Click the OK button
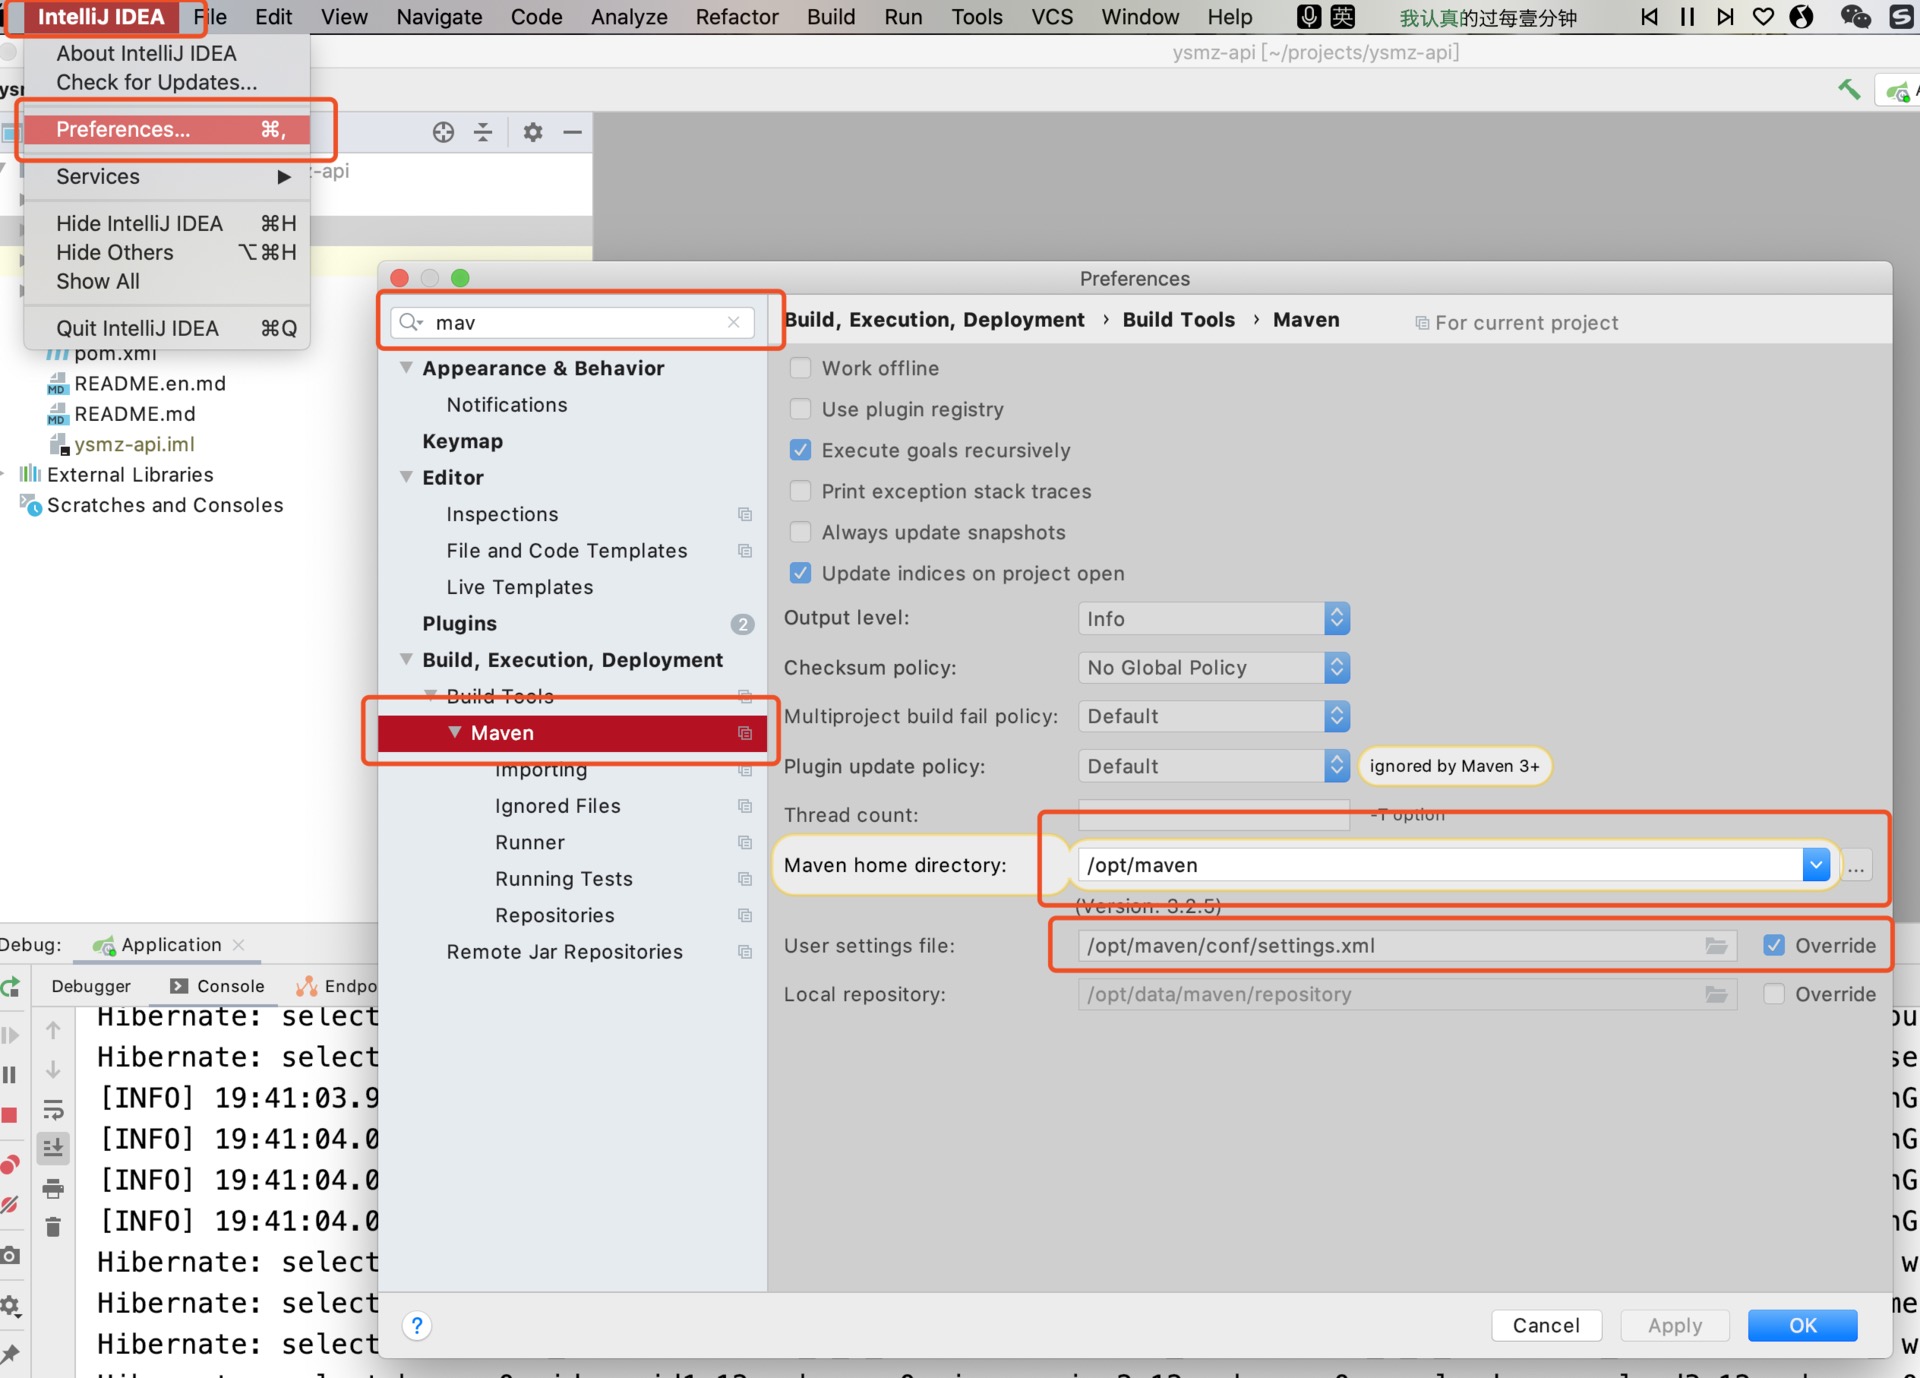Image resolution: width=1920 pixels, height=1378 pixels. click(x=1802, y=1326)
